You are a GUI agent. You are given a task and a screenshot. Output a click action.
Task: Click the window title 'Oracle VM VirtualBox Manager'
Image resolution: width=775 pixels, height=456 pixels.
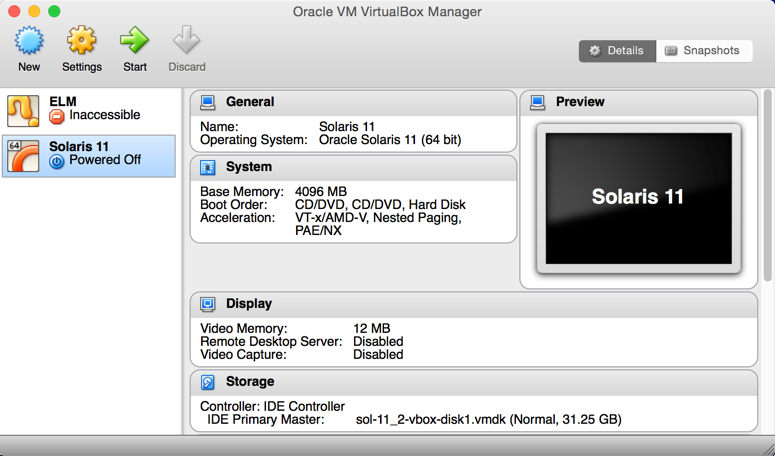[x=387, y=11]
